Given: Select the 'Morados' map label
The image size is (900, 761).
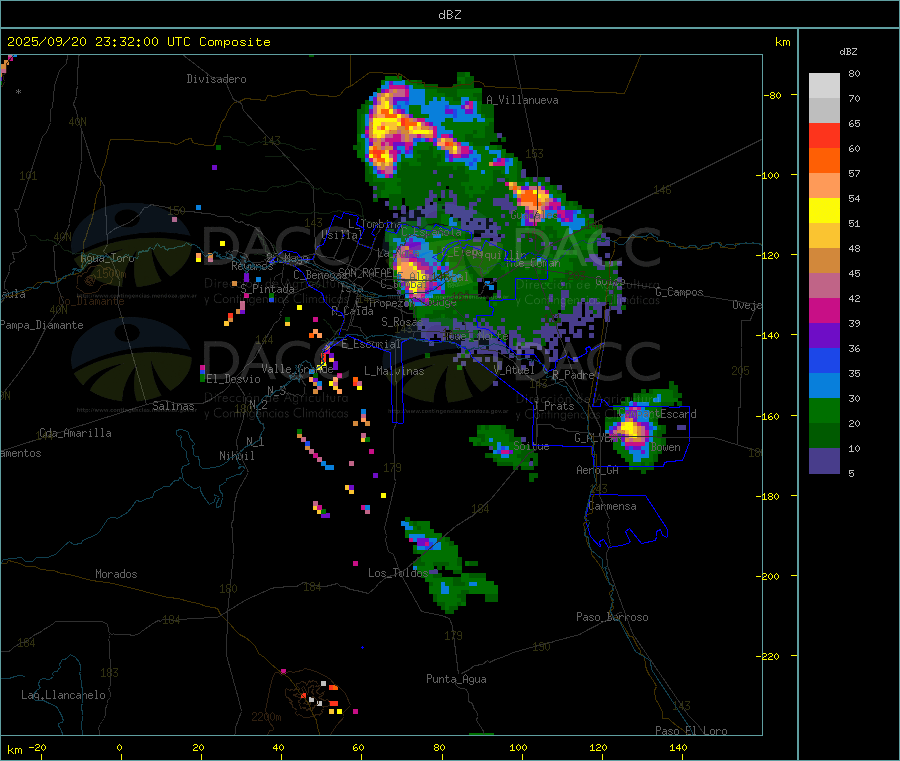Looking at the screenshot, I should tap(116, 574).
